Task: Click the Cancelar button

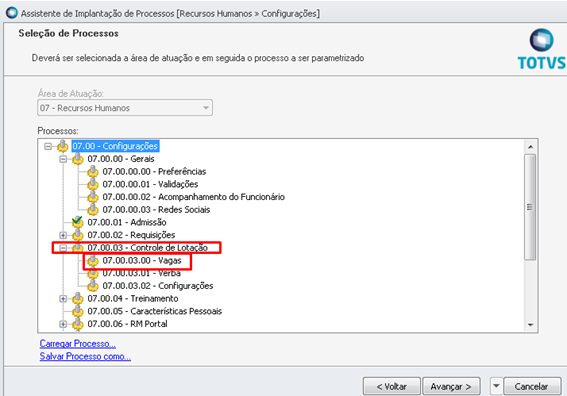Action: [x=532, y=386]
